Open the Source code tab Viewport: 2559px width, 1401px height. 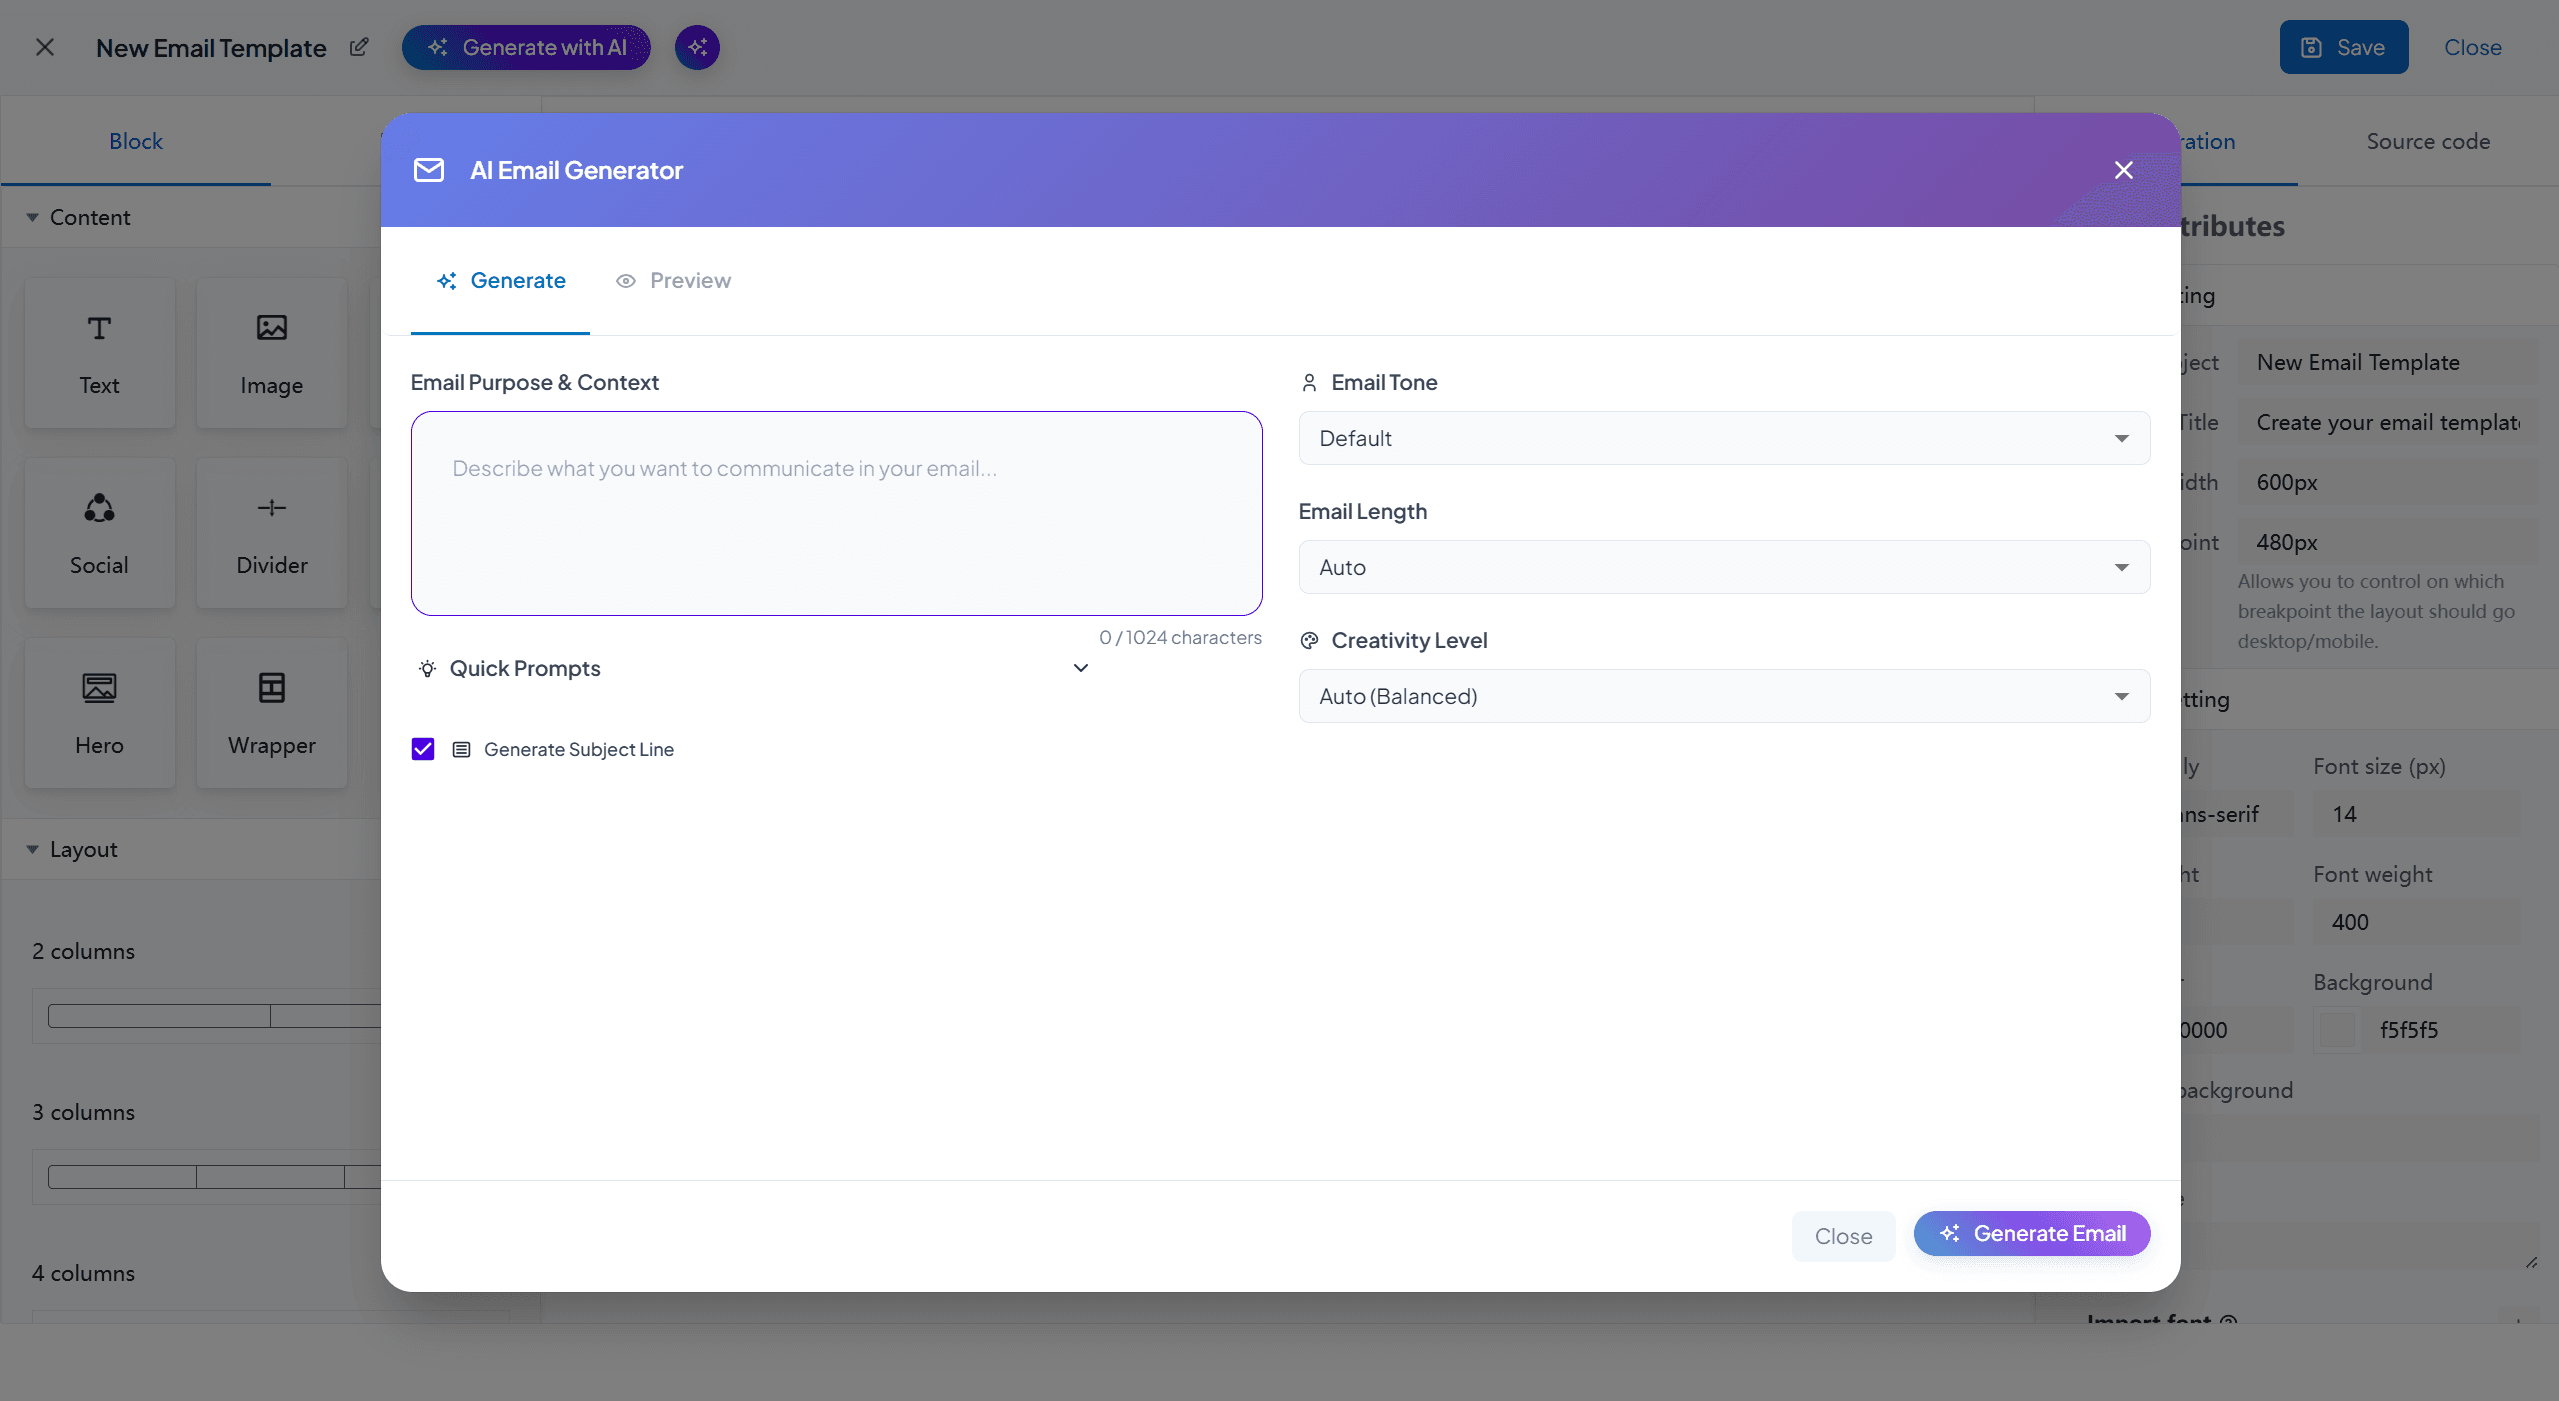pos(2427,141)
